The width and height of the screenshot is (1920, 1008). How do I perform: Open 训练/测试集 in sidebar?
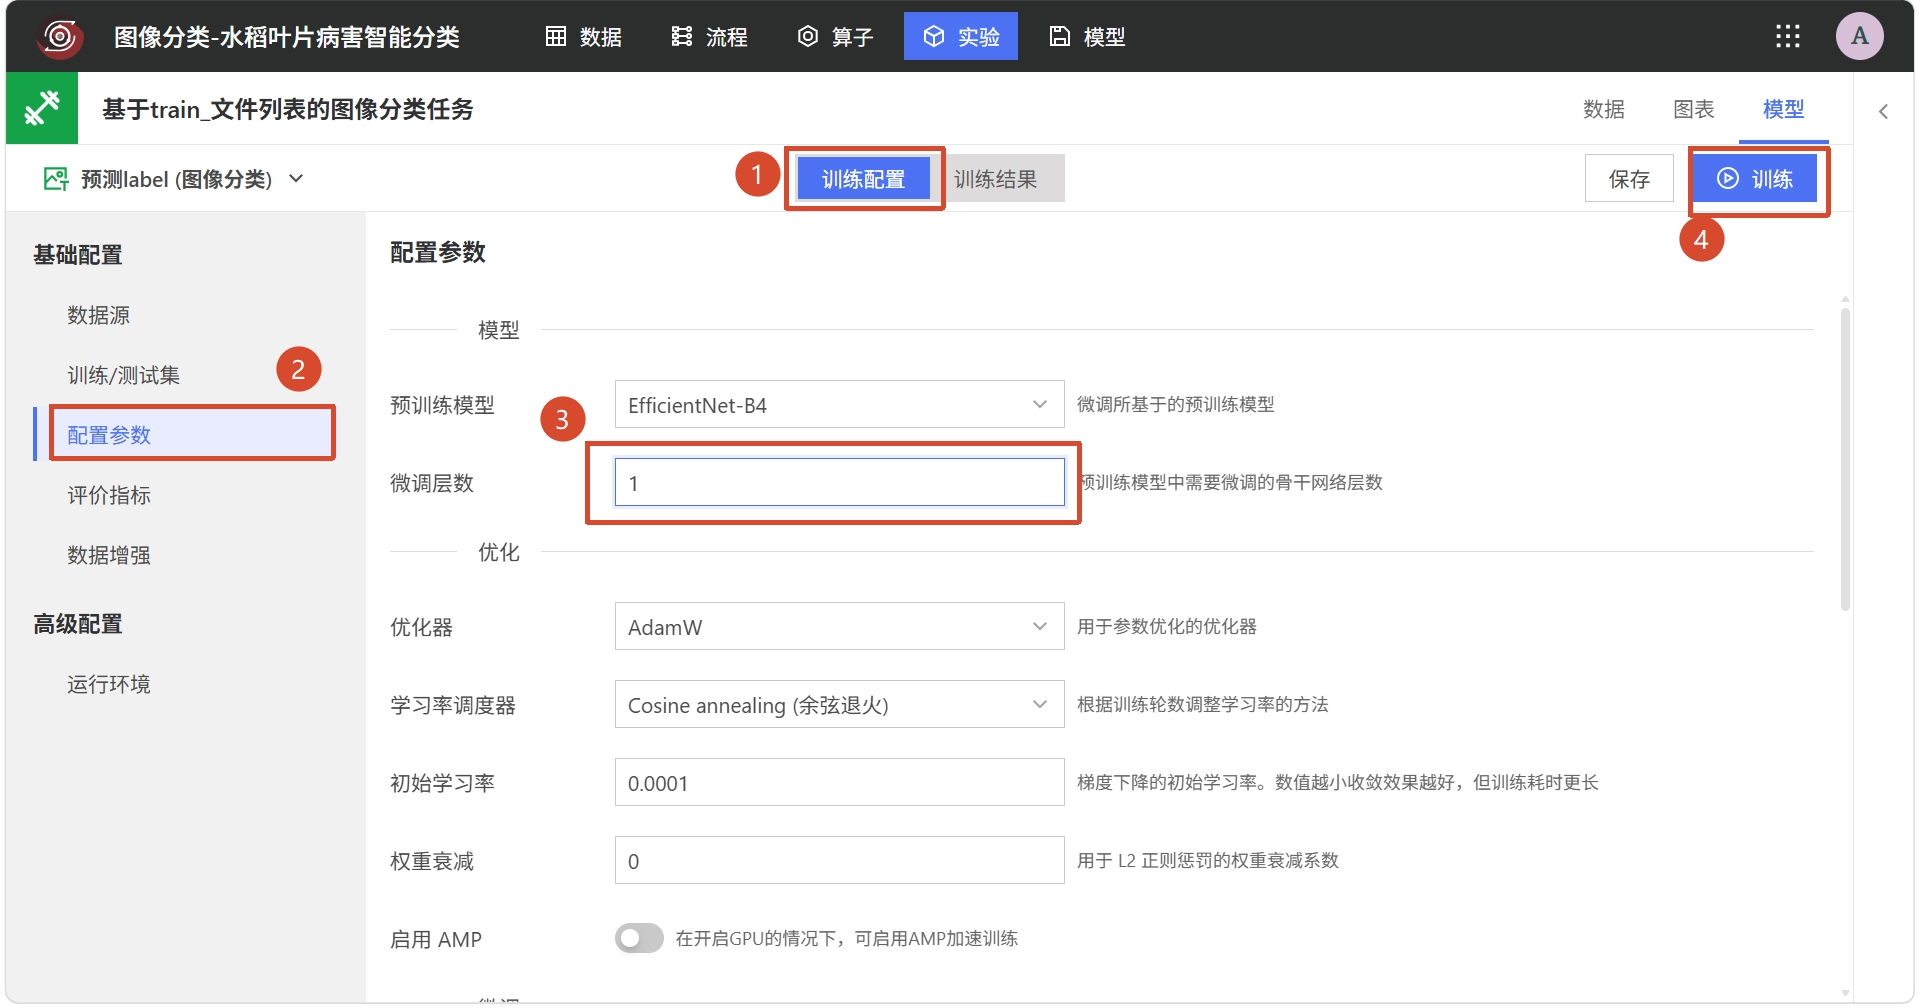click(124, 375)
